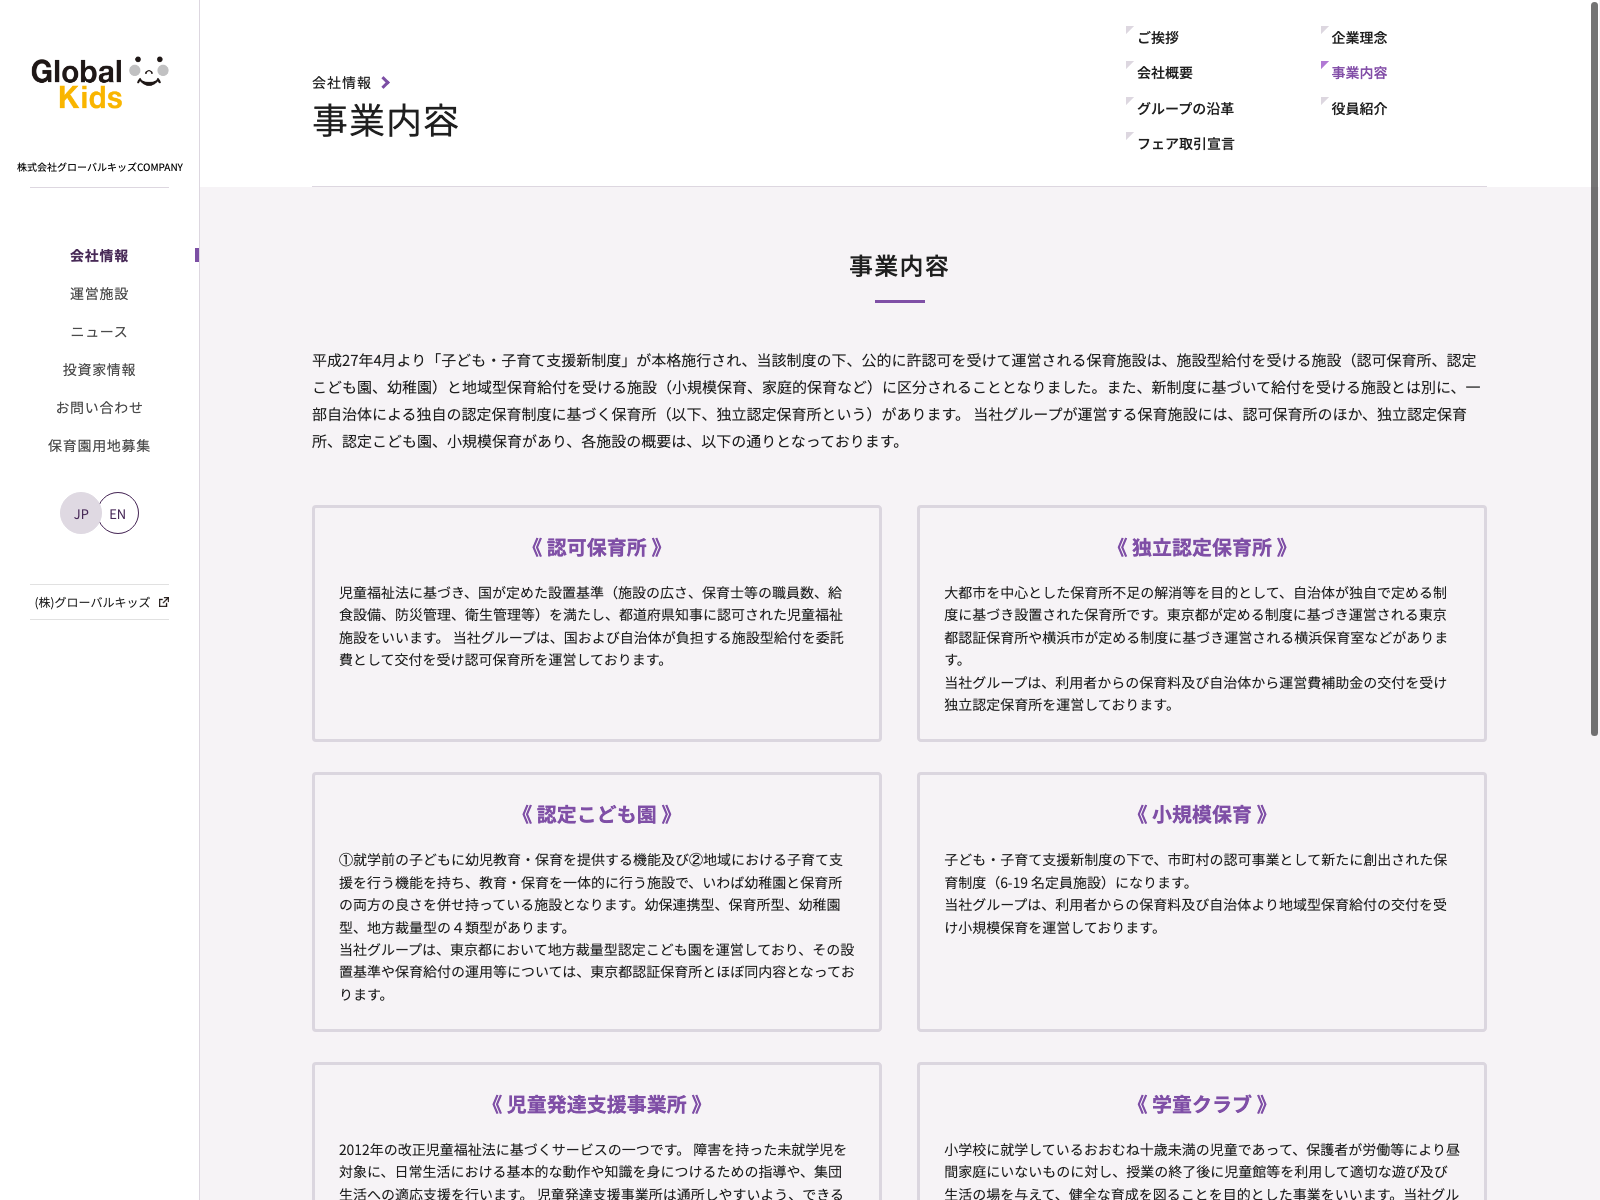Image resolution: width=1600 pixels, height=1200 pixels.
Task: Click the 会社情報 breadcrumb text
Action: [x=341, y=83]
